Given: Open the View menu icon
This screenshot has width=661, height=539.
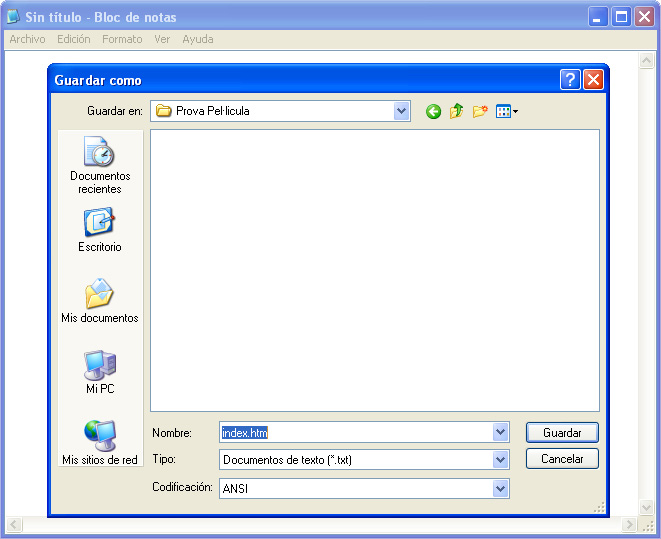Looking at the screenshot, I should pyautogui.click(x=506, y=112).
